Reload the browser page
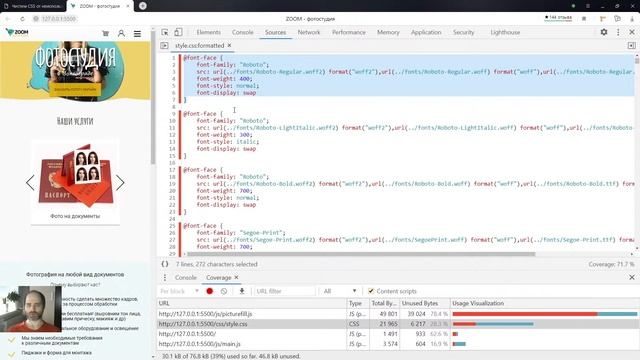This screenshot has height=360, width=640. pyautogui.click(x=22, y=19)
